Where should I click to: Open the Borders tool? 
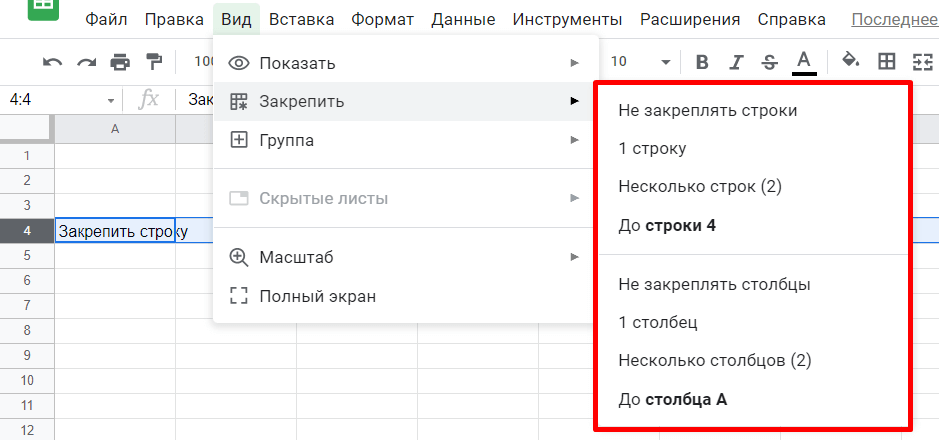tap(886, 61)
